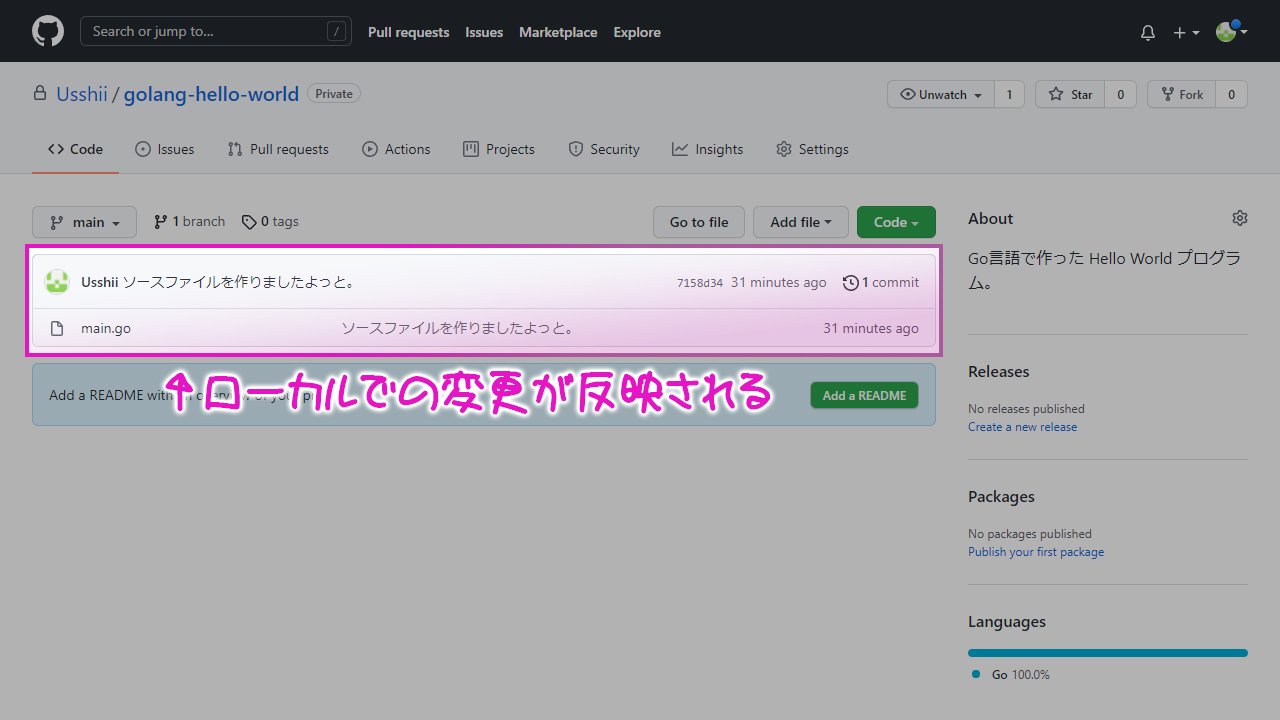Open Issues in top navigation
1280x720 pixels.
pyautogui.click(x=484, y=32)
